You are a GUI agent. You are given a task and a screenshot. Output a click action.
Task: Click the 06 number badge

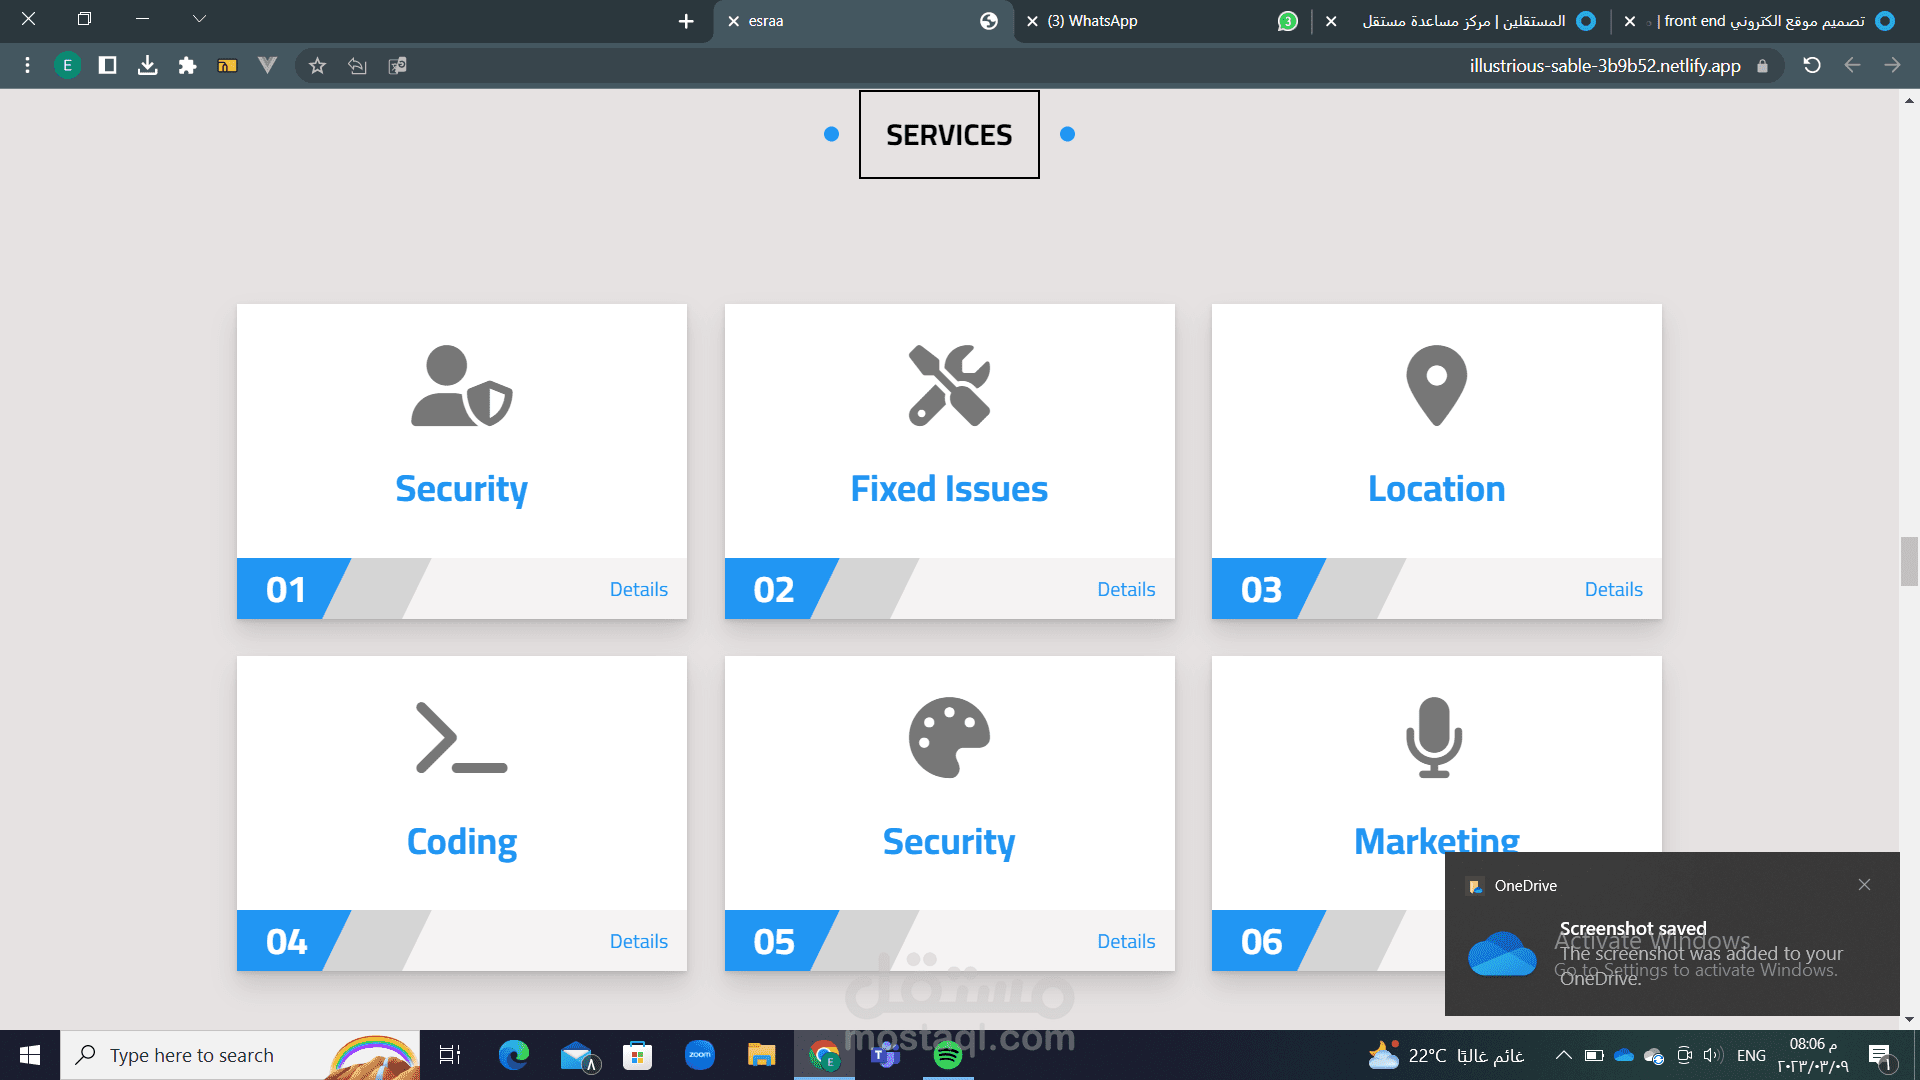coord(1262,941)
